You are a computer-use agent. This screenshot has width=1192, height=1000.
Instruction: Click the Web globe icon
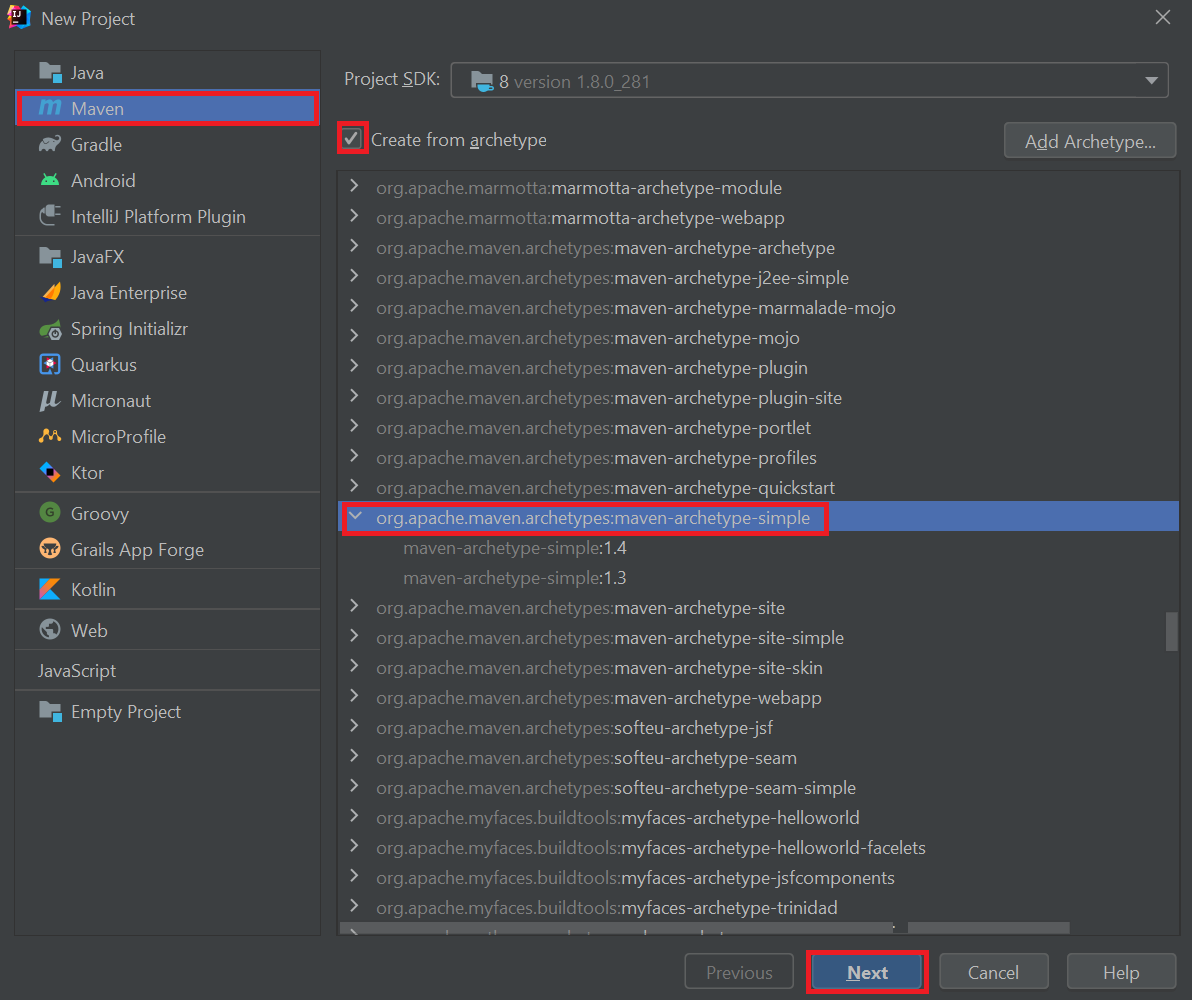click(x=50, y=630)
